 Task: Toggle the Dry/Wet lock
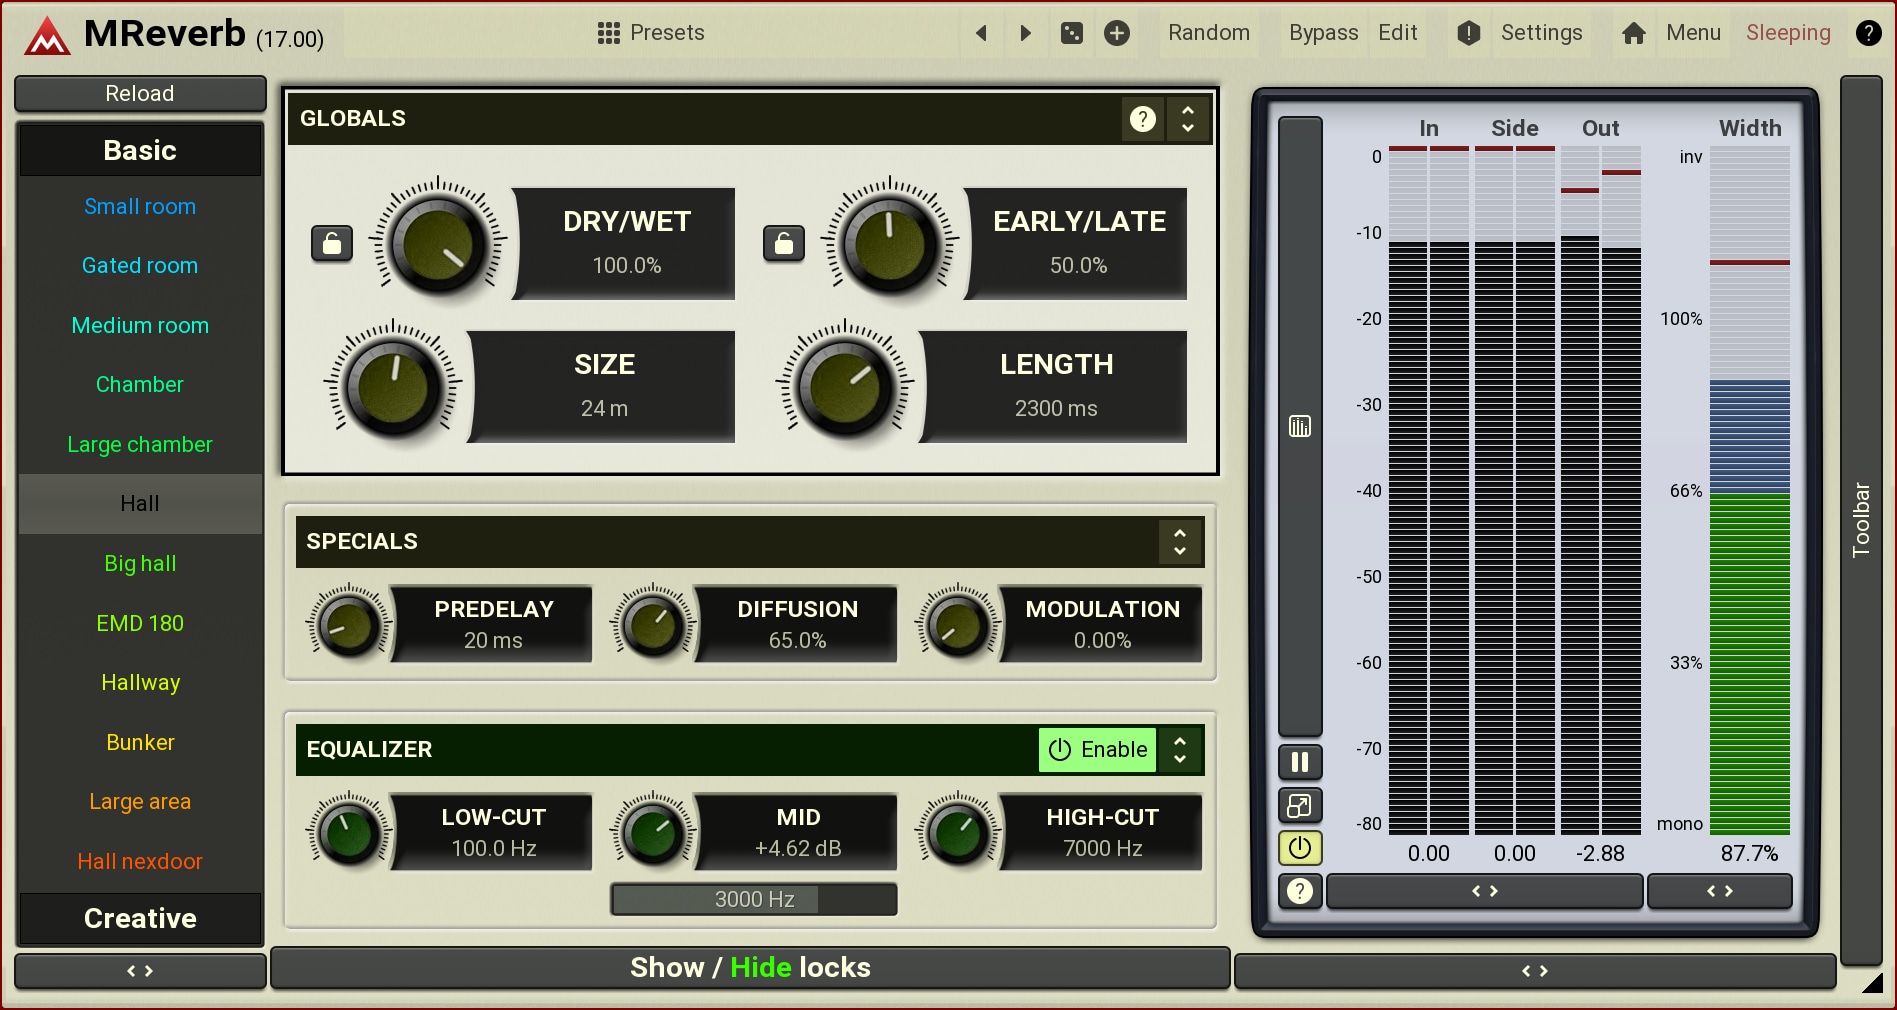(x=332, y=243)
